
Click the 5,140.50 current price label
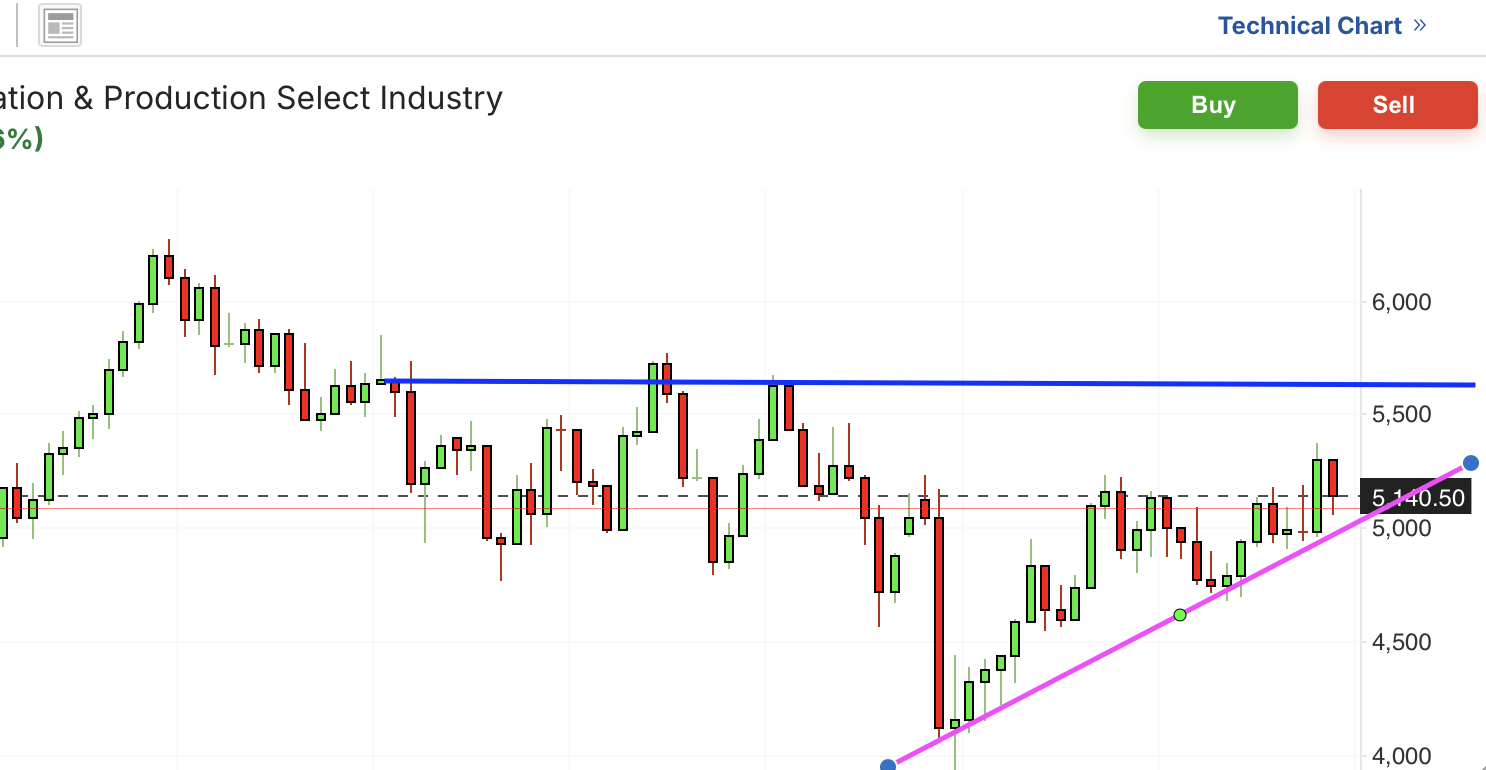tap(1419, 498)
